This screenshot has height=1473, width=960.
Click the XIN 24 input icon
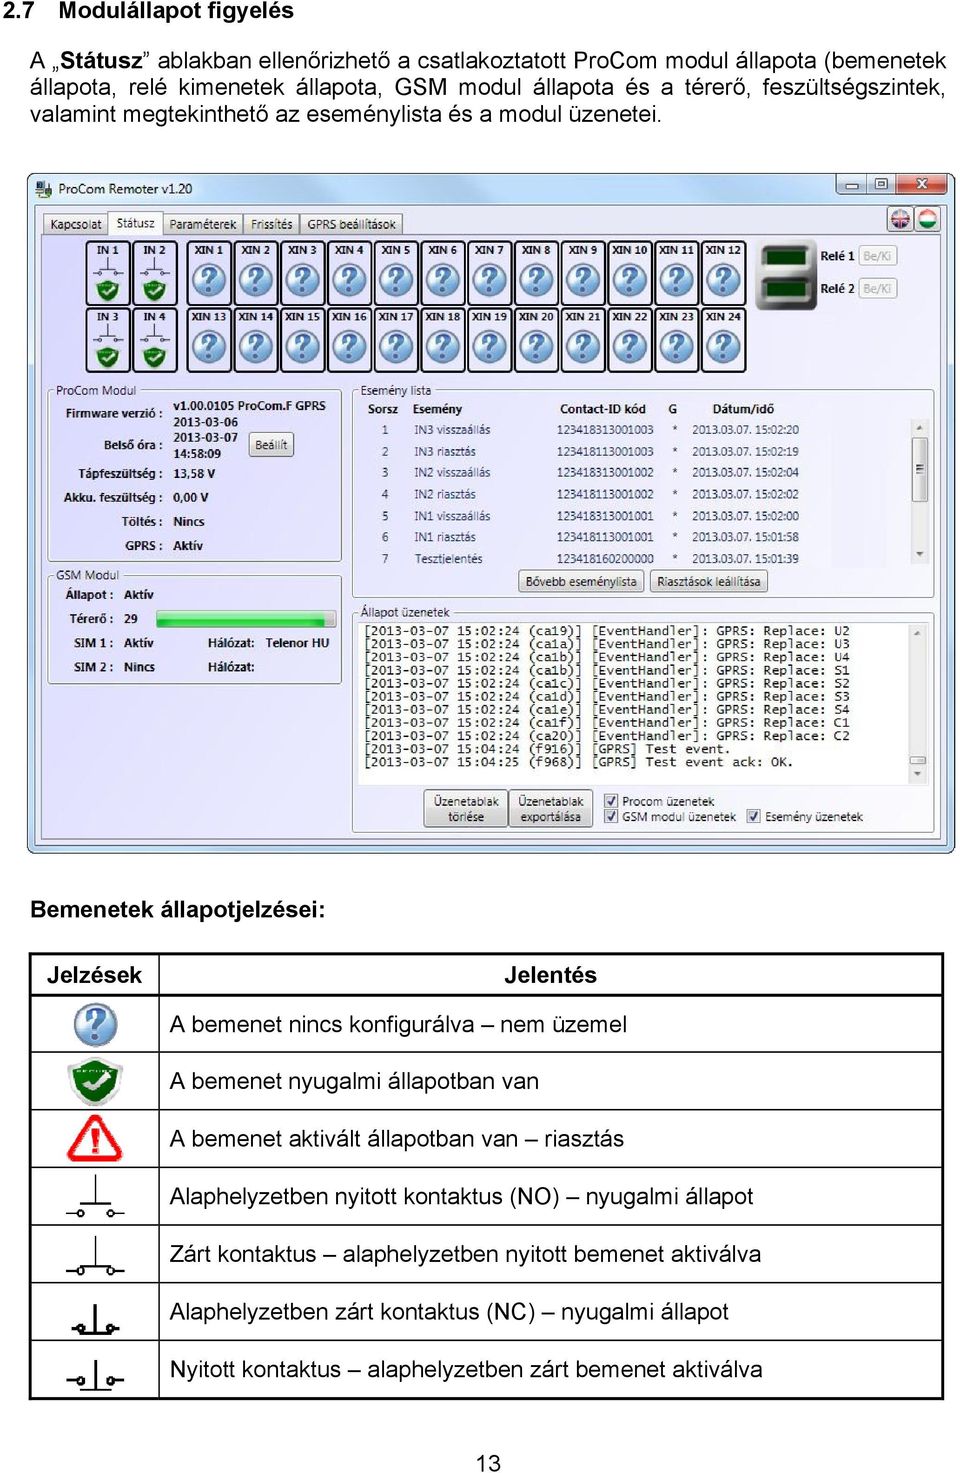pyautogui.click(x=723, y=340)
